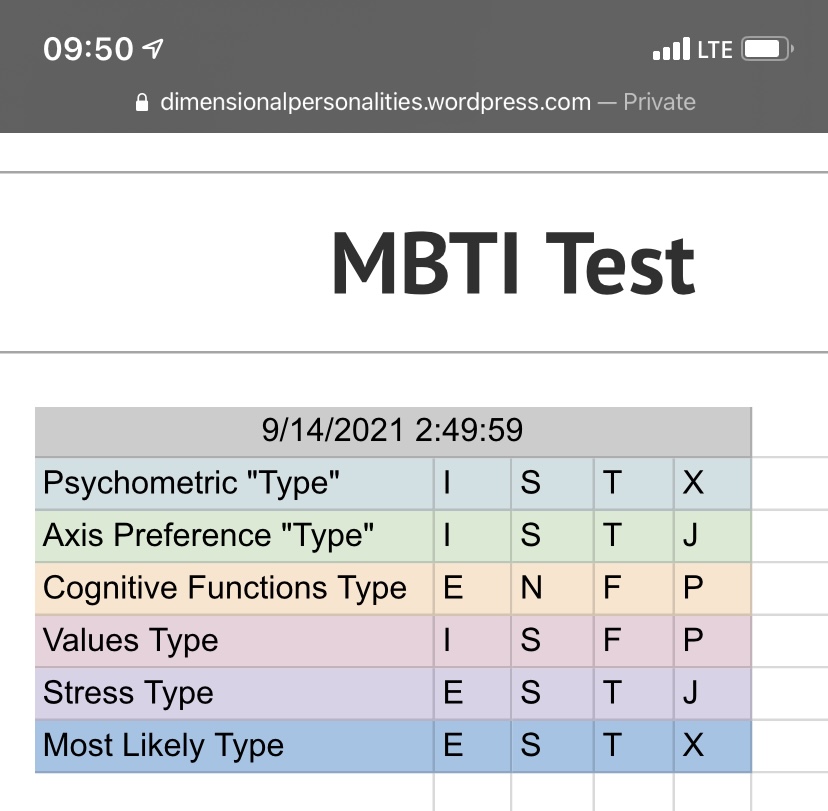
Task: Click the MBTI Test page title
Action: click(513, 263)
